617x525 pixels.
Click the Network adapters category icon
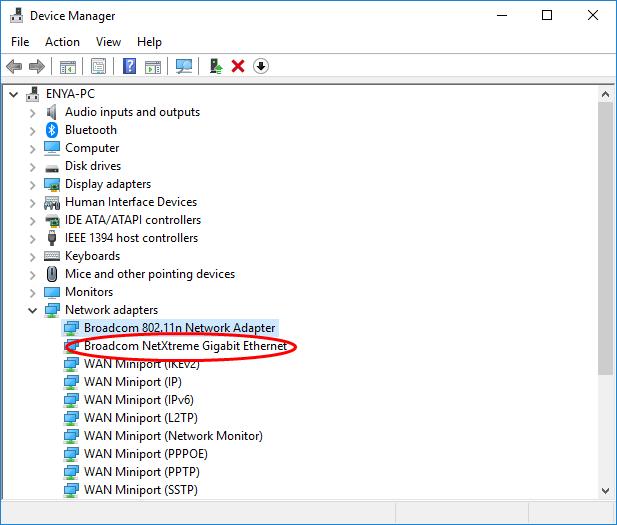click(52, 310)
